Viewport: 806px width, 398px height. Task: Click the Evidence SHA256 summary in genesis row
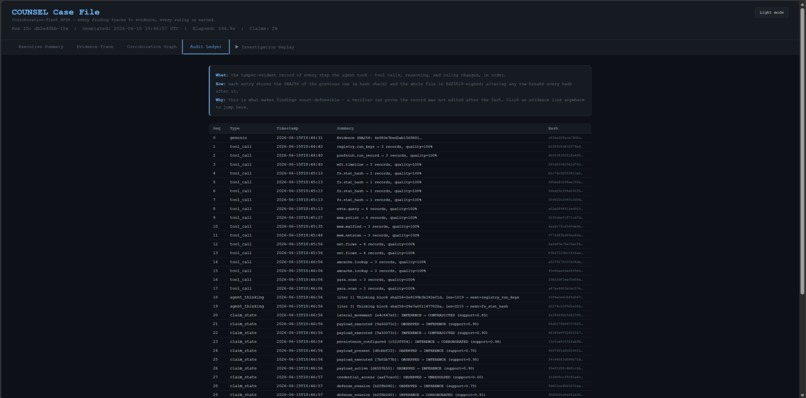pos(379,138)
